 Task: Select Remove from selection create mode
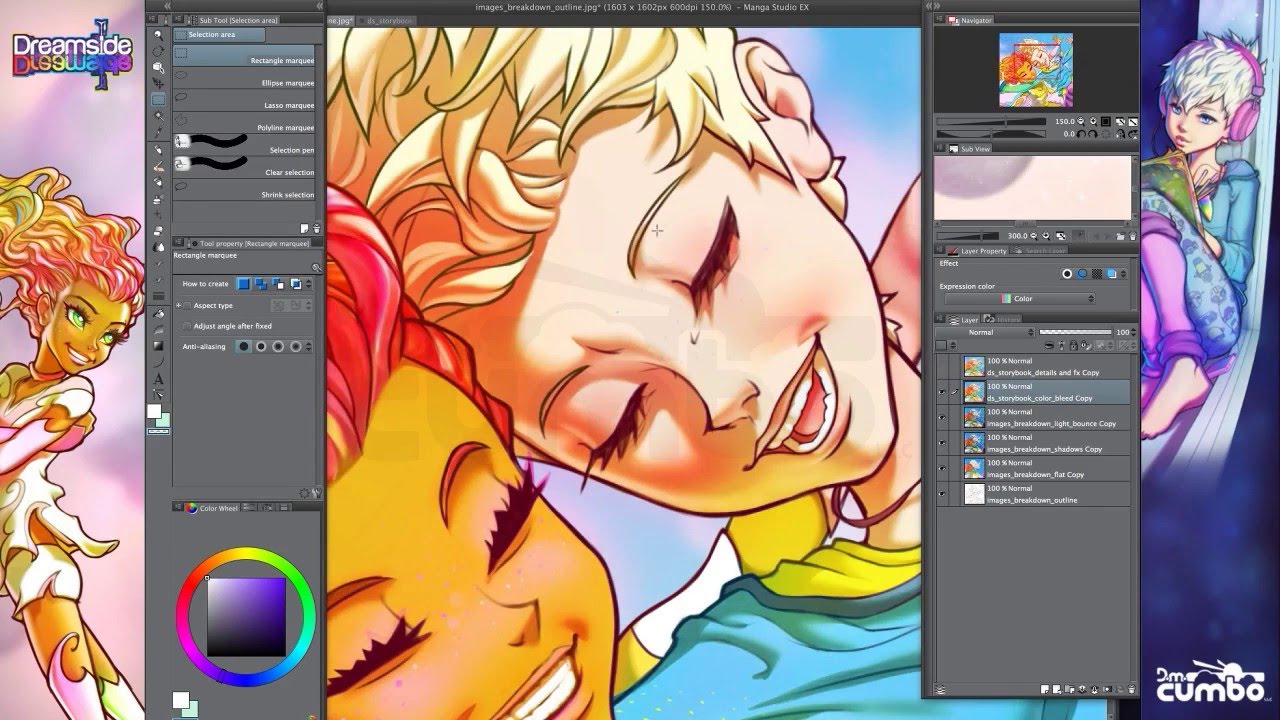(277, 284)
